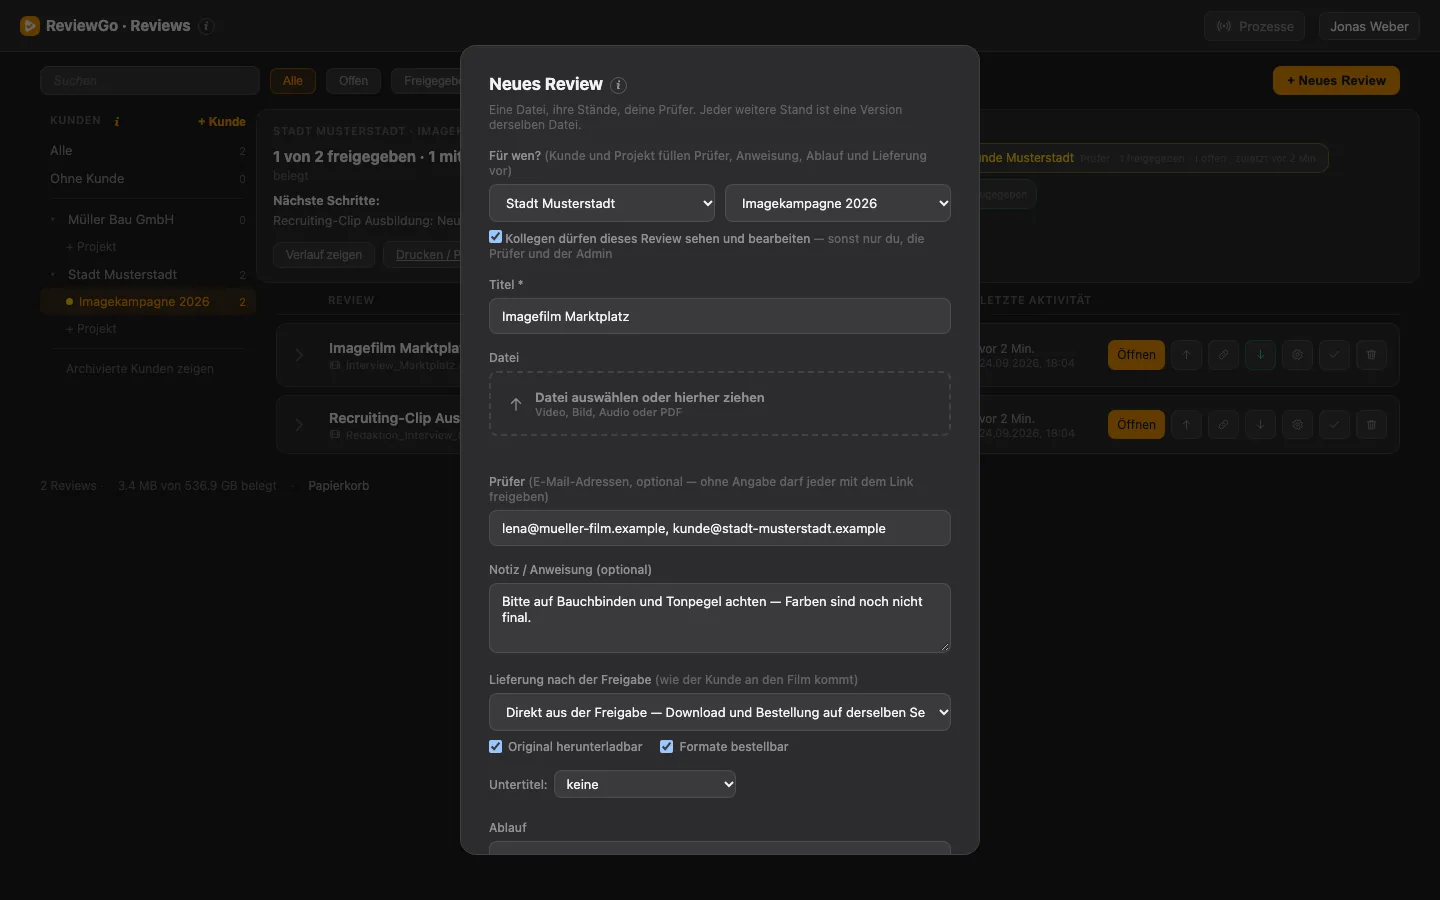Click the + Kunde link in the sidebar
This screenshot has width=1440, height=900.
click(x=222, y=122)
